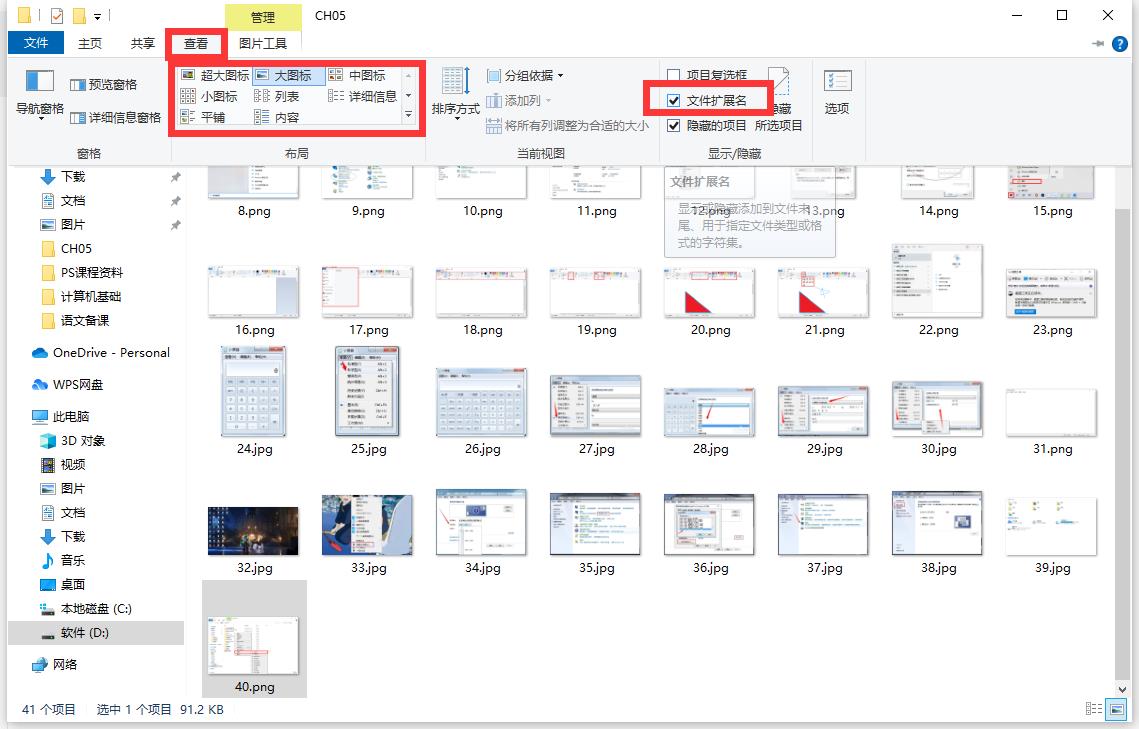Open the 图片工具 ribbon tab

tap(263, 43)
